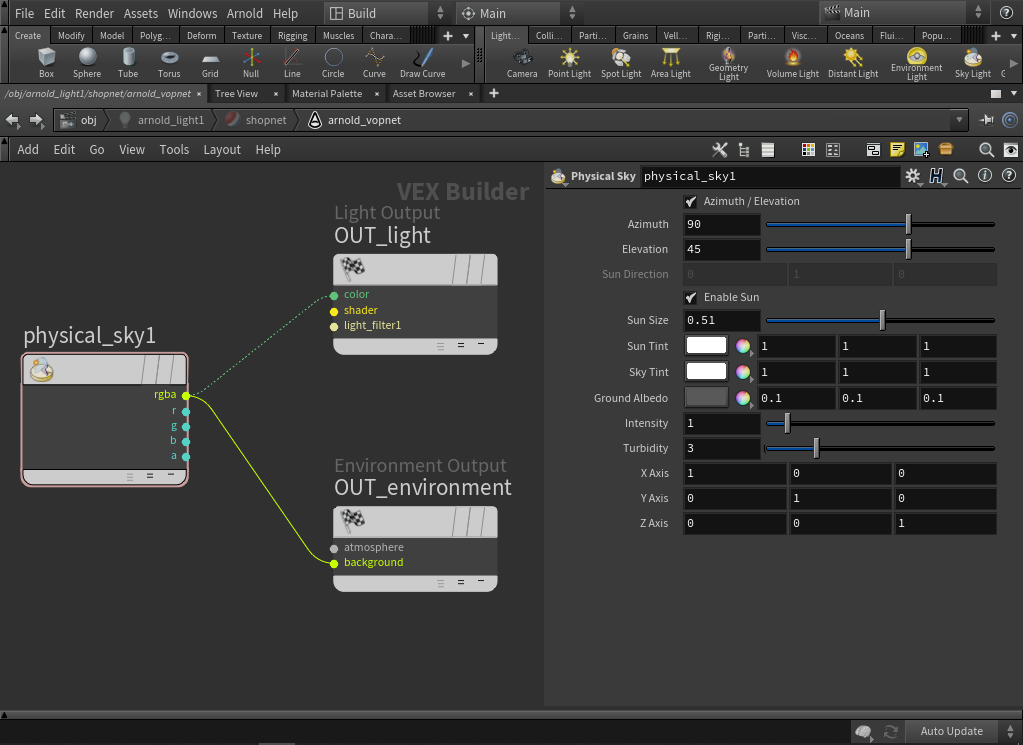Add a Camera from the lights shelf
The height and width of the screenshot is (745, 1023).
522,63
